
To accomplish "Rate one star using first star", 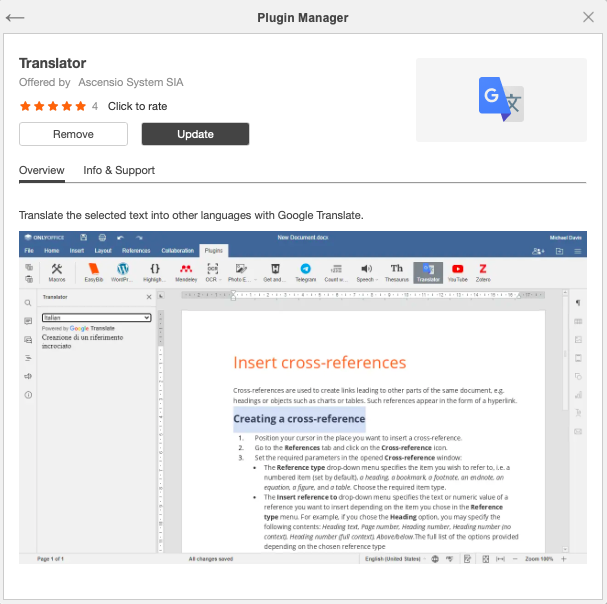I will (25, 106).
